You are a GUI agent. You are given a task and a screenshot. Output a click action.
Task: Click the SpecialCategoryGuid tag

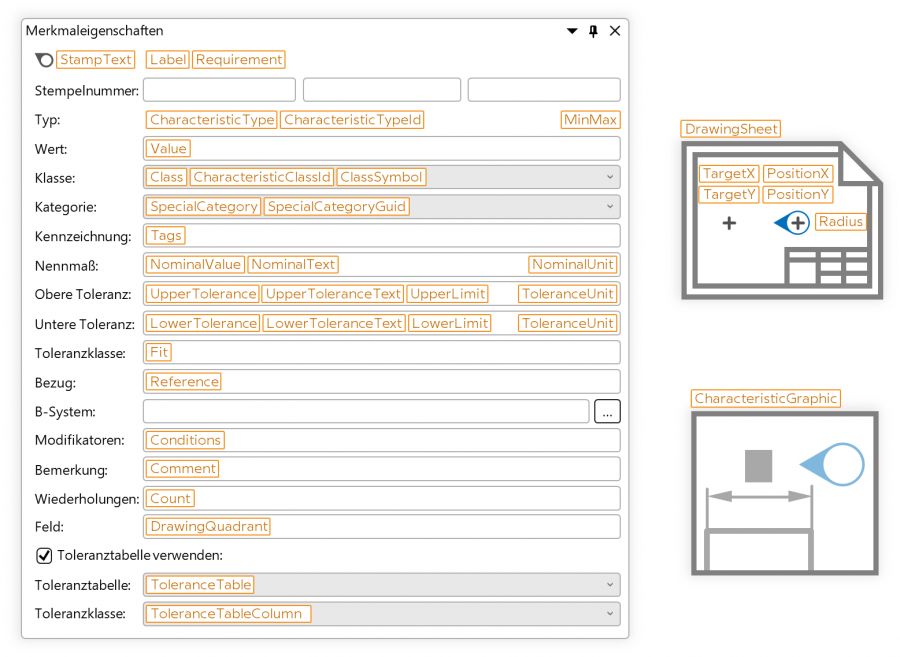coord(336,207)
